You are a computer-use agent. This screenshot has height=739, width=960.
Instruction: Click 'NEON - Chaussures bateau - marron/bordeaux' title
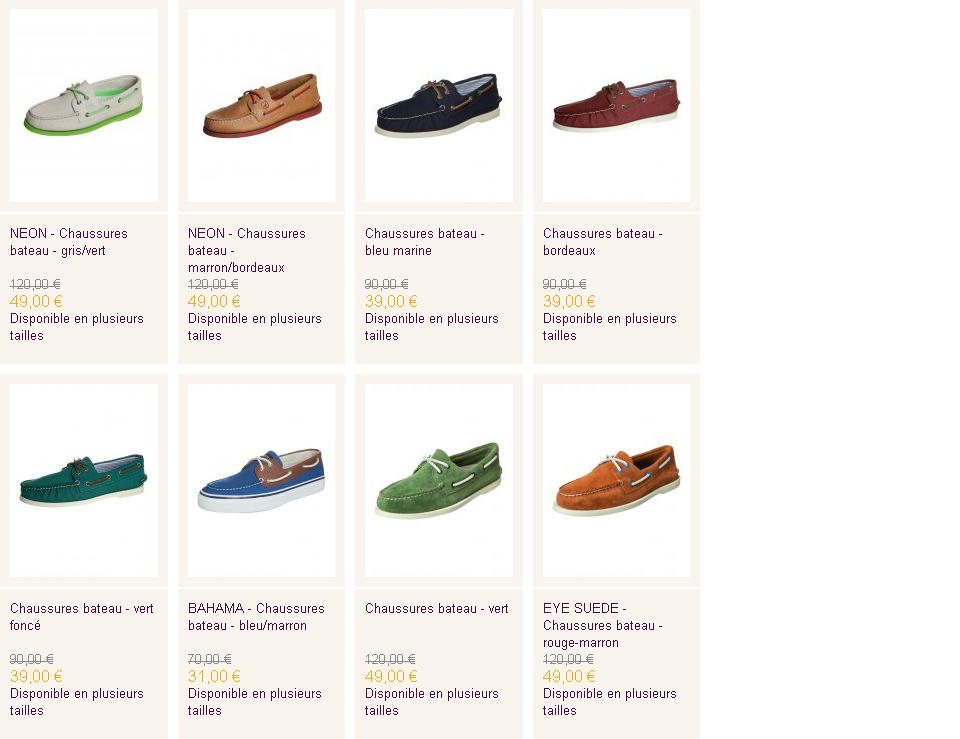247,250
